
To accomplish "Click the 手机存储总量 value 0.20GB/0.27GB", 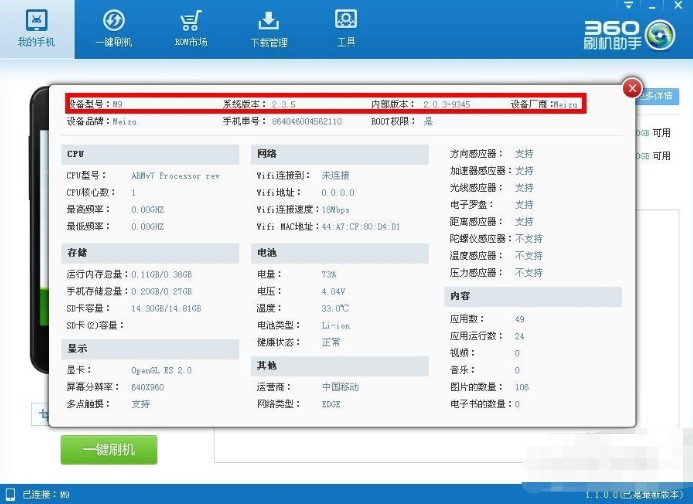I will (x=161, y=291).
